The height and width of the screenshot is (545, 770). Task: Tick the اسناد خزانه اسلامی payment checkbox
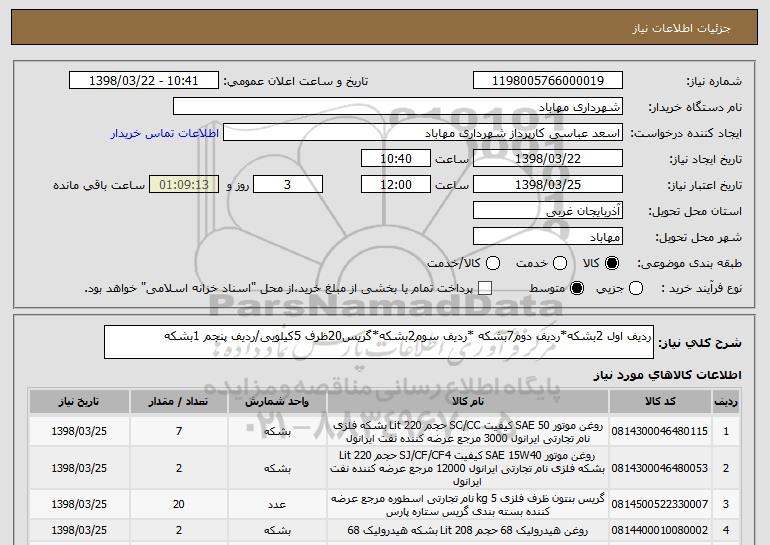point(485,289)
